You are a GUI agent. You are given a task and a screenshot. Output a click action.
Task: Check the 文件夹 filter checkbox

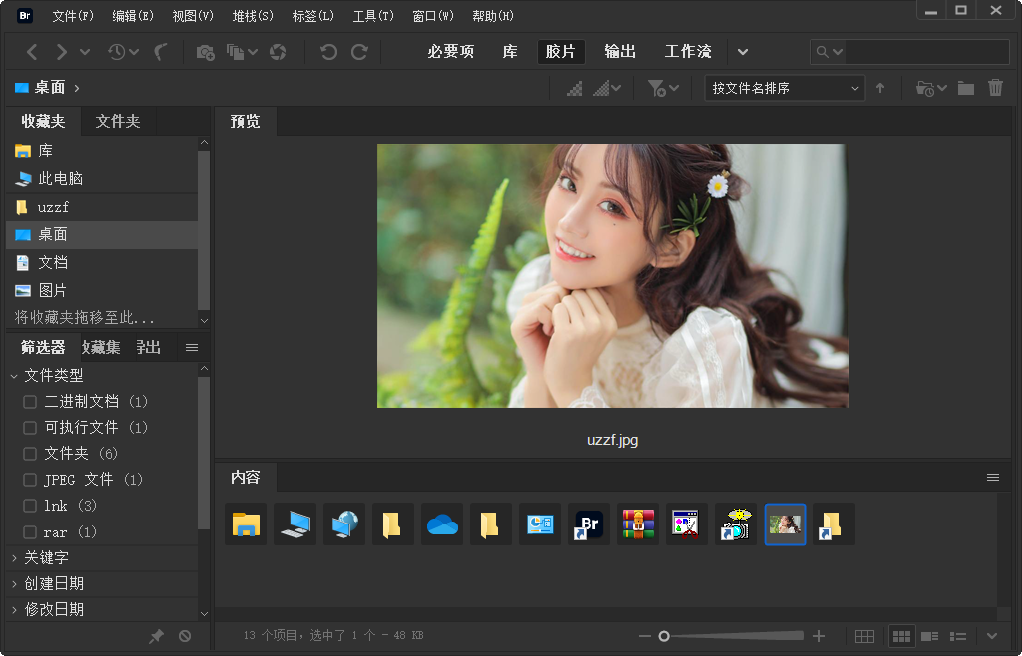click(29, 454)
